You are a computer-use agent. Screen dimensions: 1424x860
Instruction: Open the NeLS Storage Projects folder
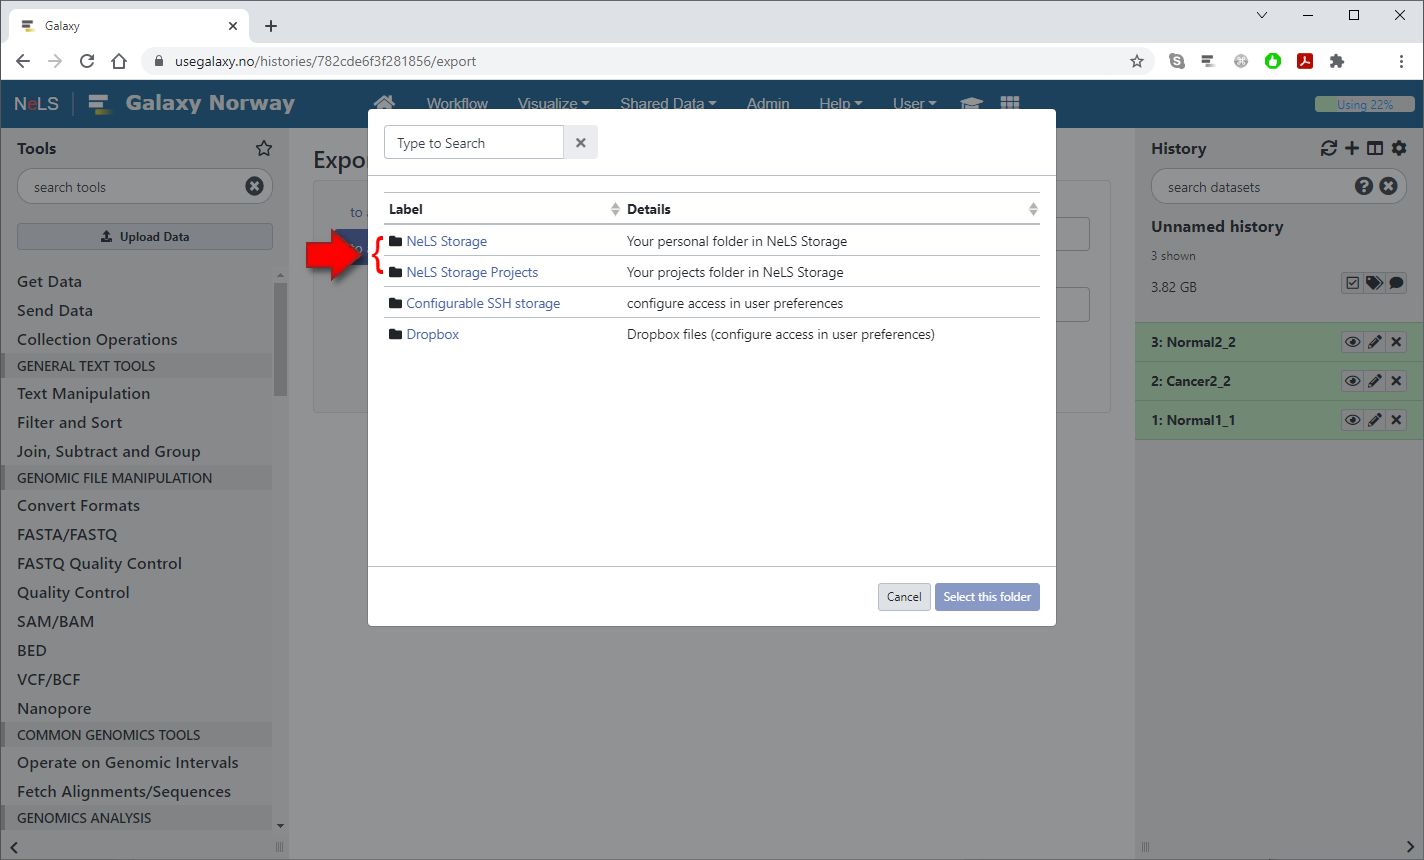[x=472, y=272]
